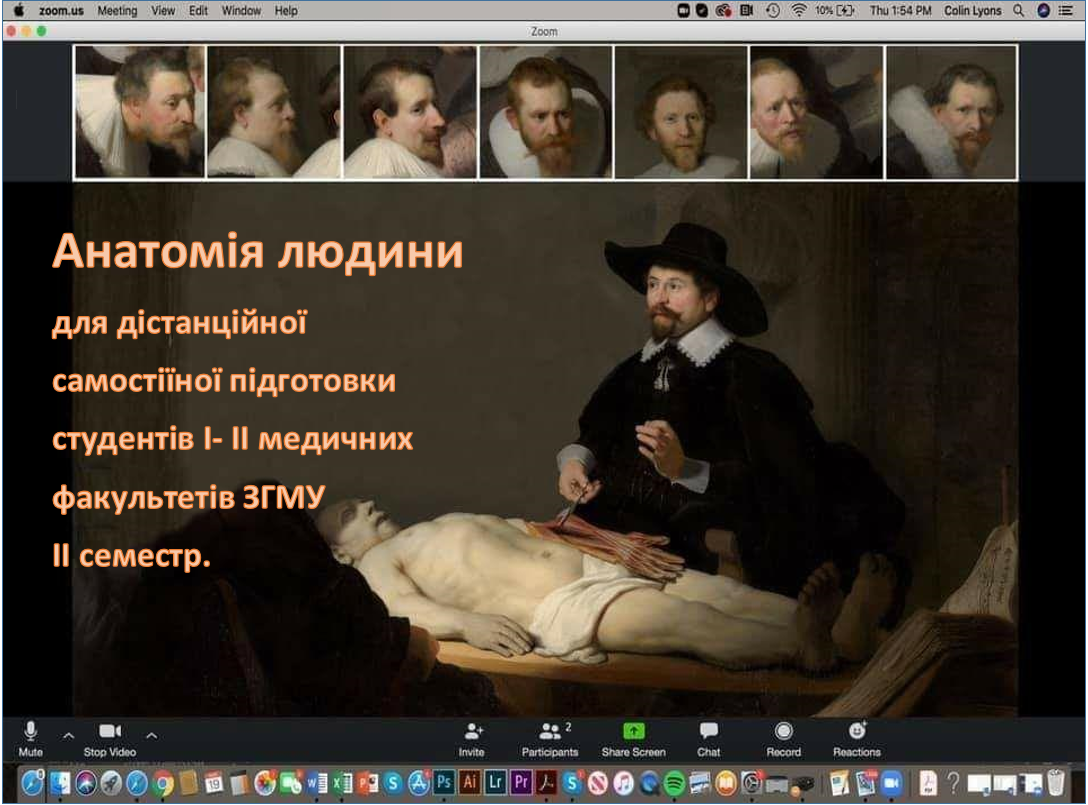Screen dimensions: 1088x805
Task: Open Siri from the menu bar
Action: pos(1043,10)
